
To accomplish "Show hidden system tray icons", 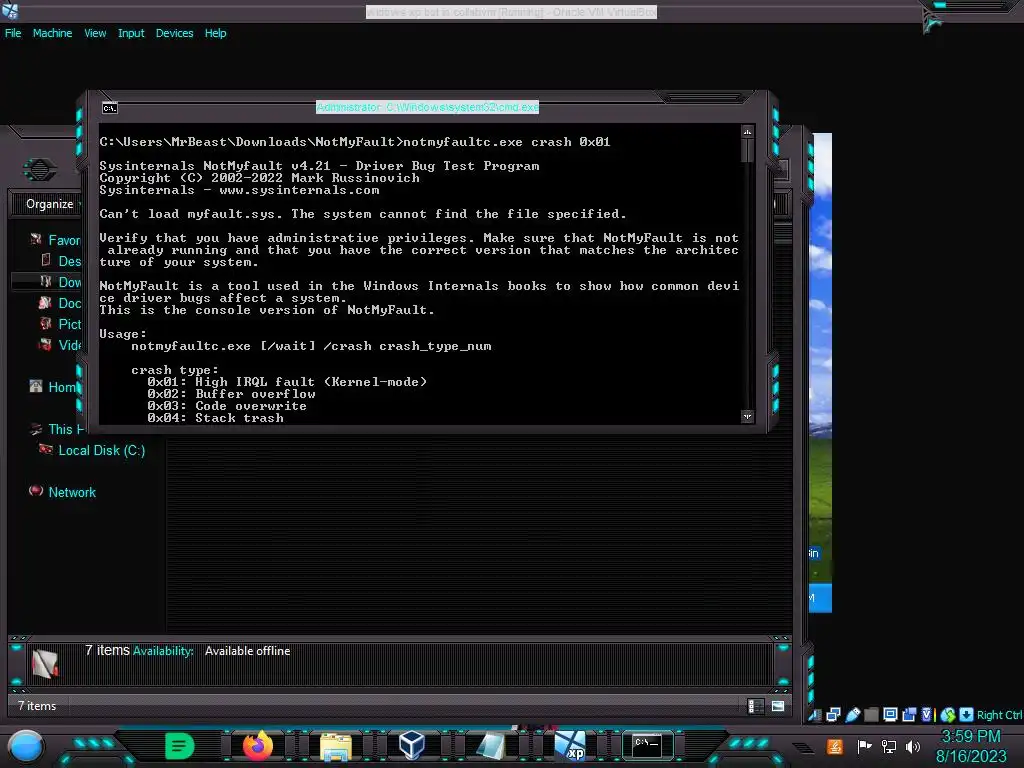I will 803,748.
